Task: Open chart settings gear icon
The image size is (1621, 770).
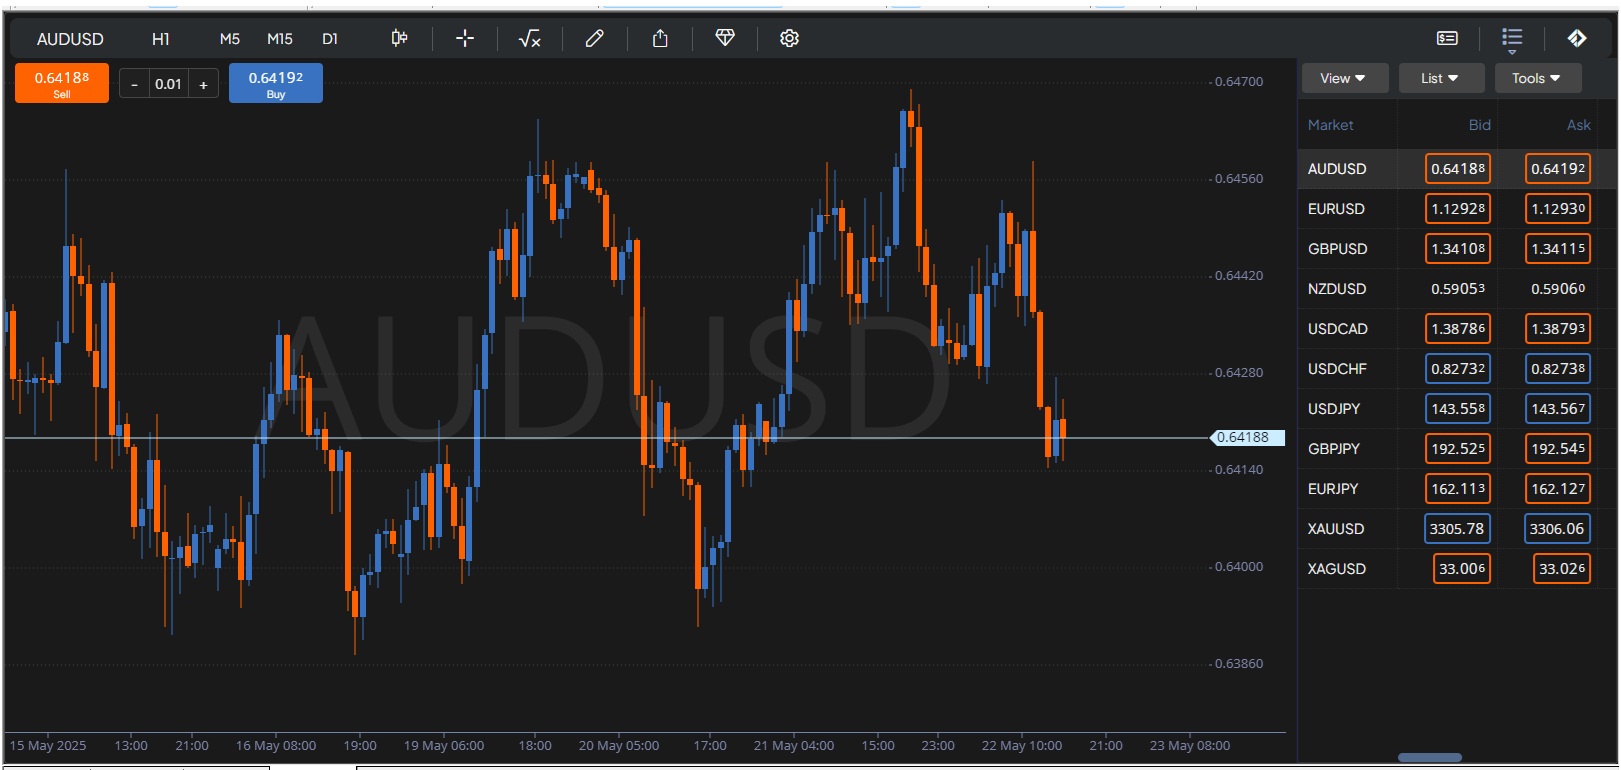Action: 789,38
